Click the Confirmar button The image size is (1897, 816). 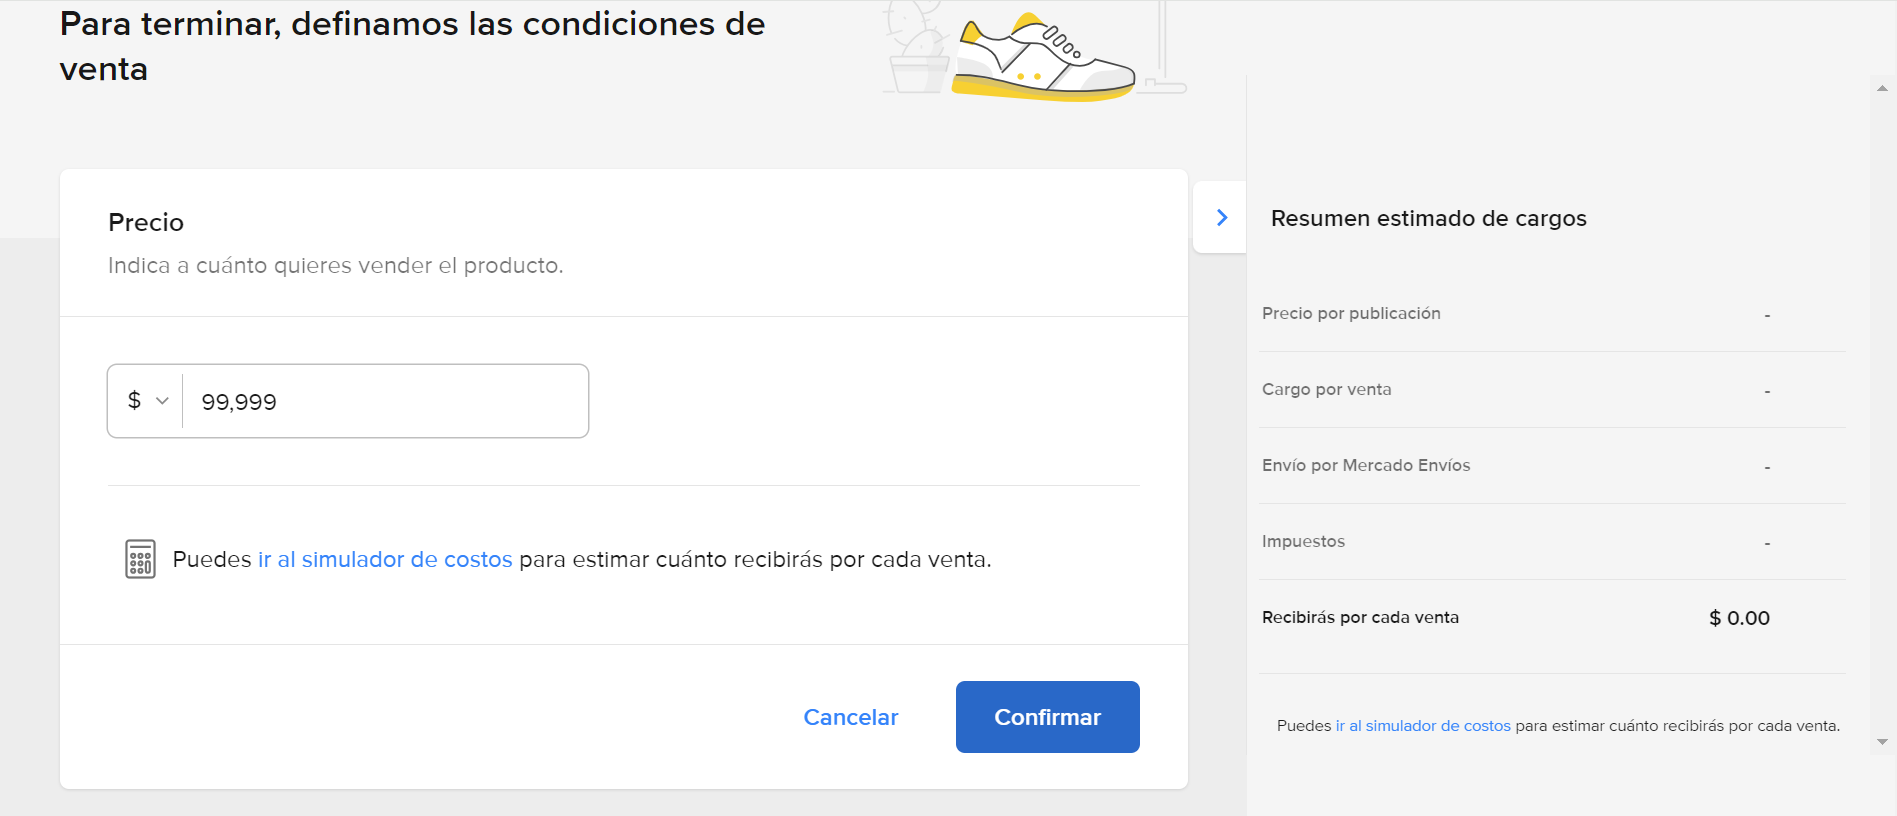1047,717
